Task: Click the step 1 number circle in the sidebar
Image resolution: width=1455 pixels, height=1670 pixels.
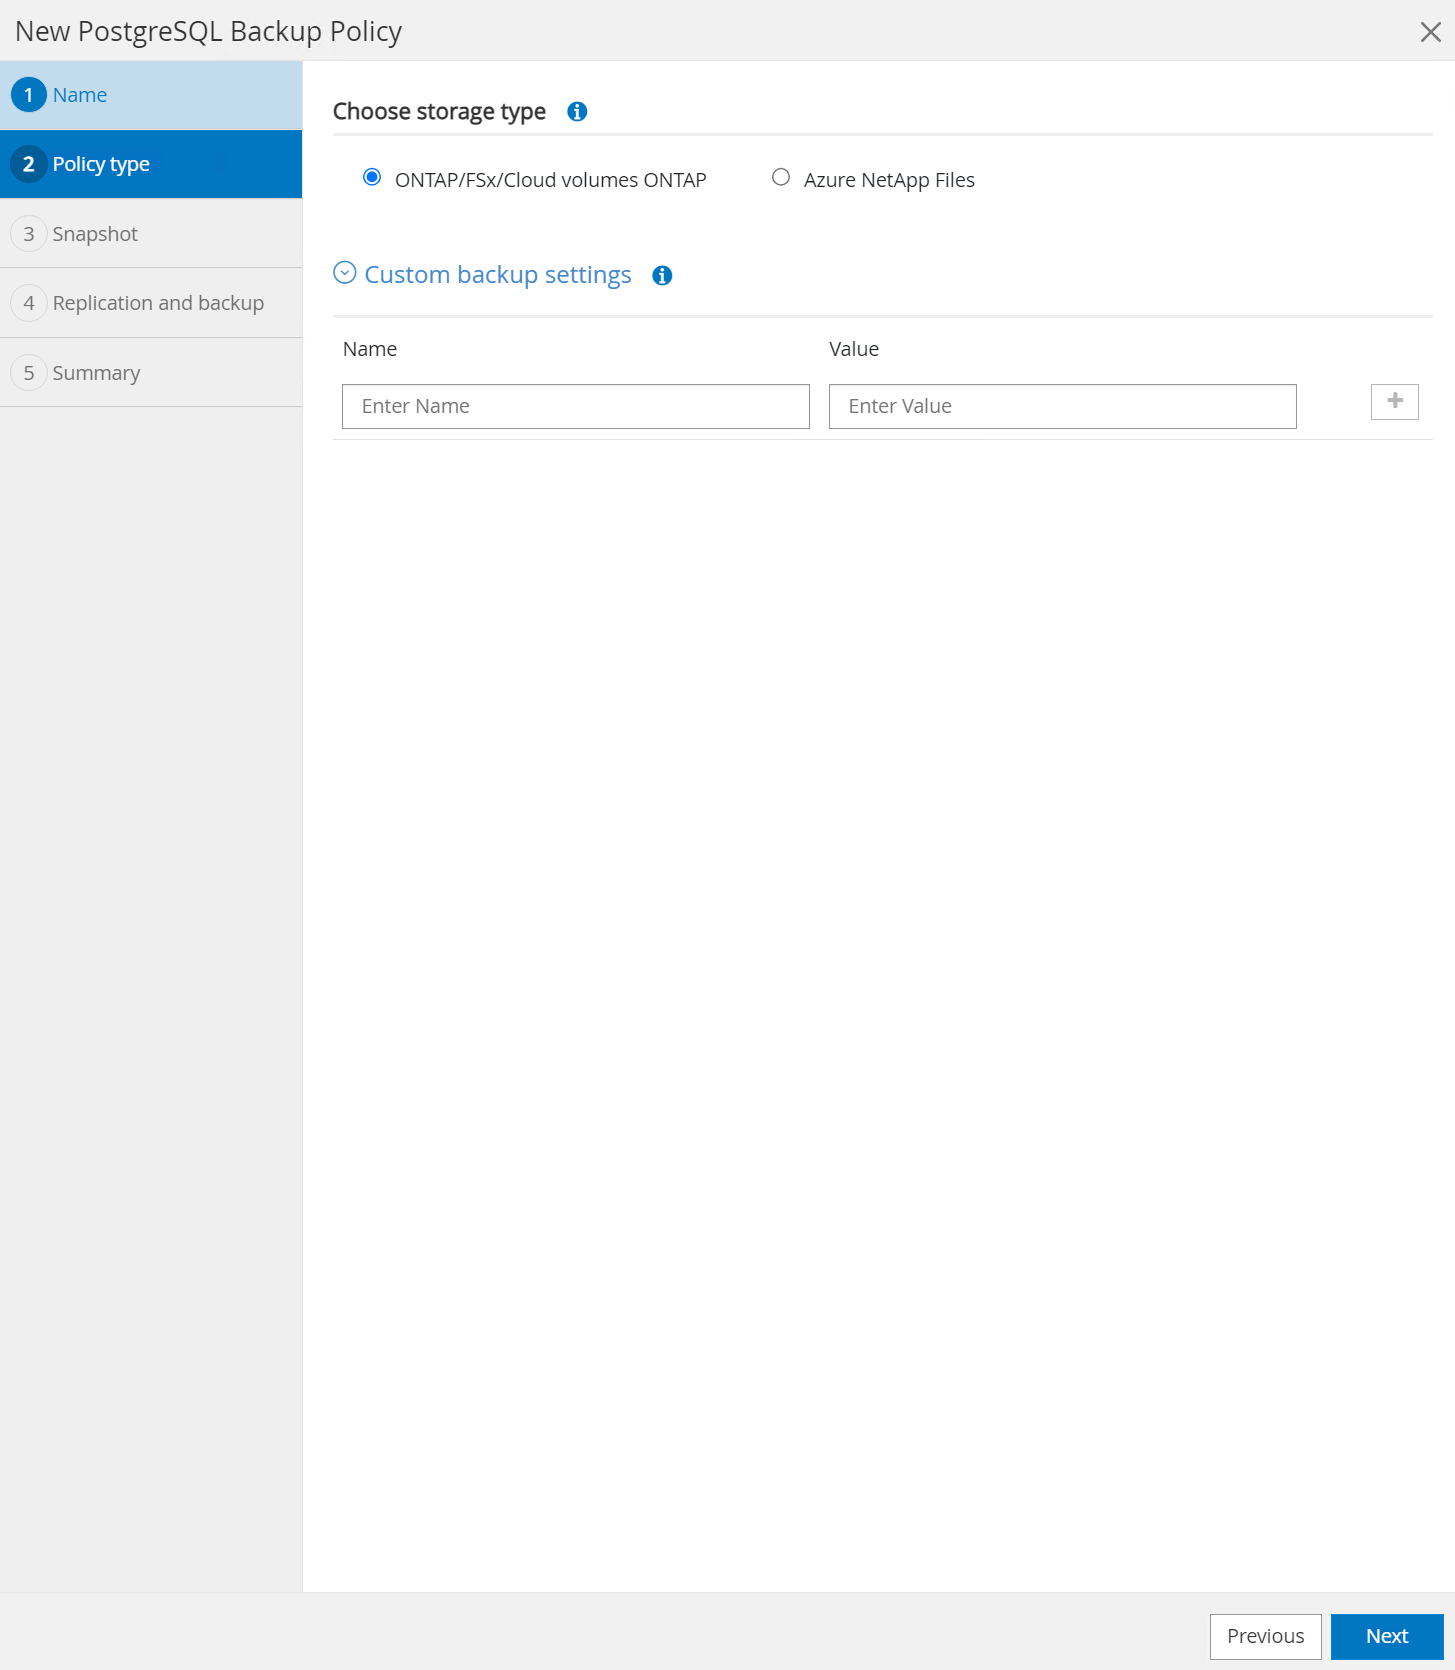Action: (x=29, y=95)
